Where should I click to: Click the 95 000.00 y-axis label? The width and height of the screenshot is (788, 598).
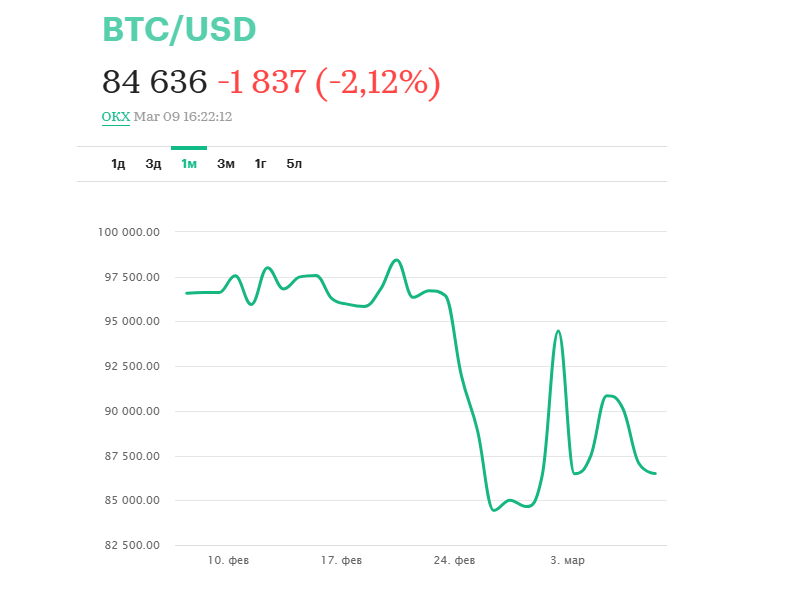[x=133, y=322]
